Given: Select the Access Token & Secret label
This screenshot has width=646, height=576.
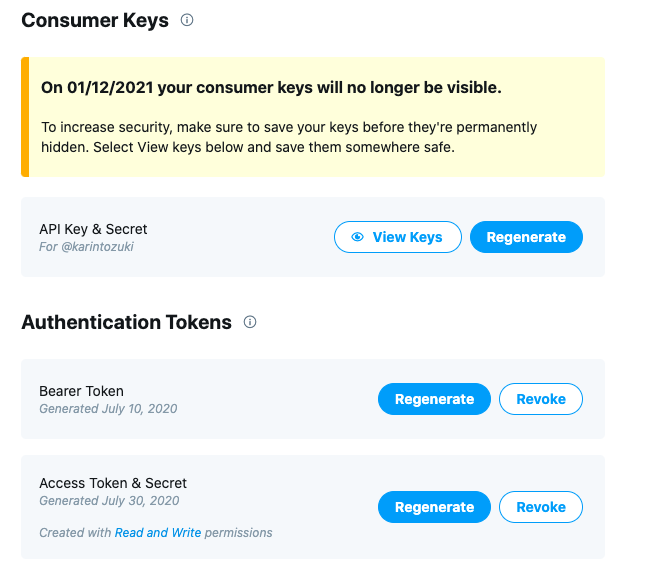Looking at the screenshot, I should coord(113,483).
